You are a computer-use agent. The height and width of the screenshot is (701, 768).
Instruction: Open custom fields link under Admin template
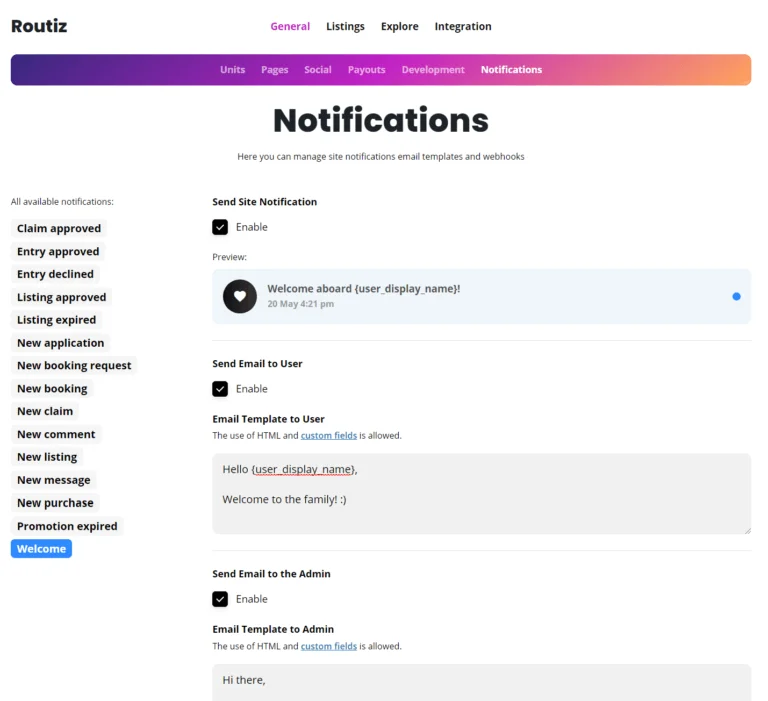point(329,646)
